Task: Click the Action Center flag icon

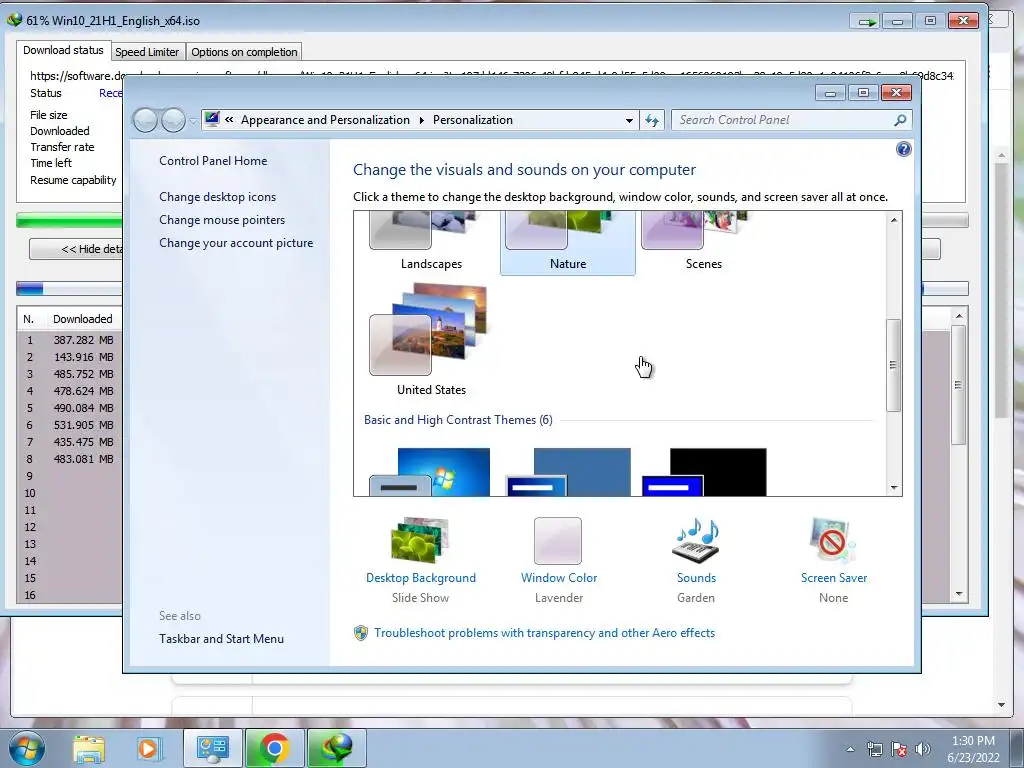Action: point(899,749)
